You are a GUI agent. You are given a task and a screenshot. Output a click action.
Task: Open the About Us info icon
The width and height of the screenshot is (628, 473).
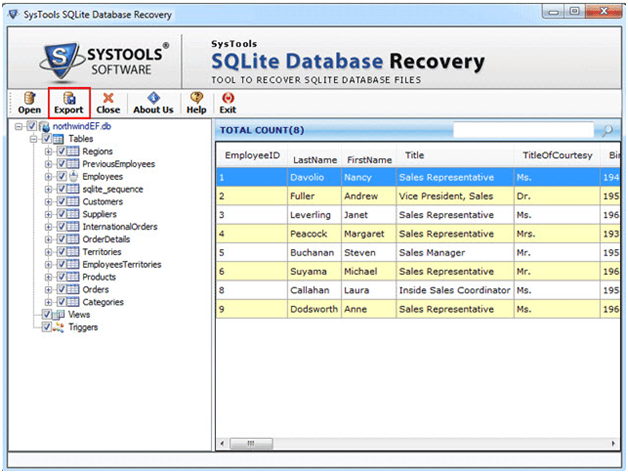pos(153,98)
